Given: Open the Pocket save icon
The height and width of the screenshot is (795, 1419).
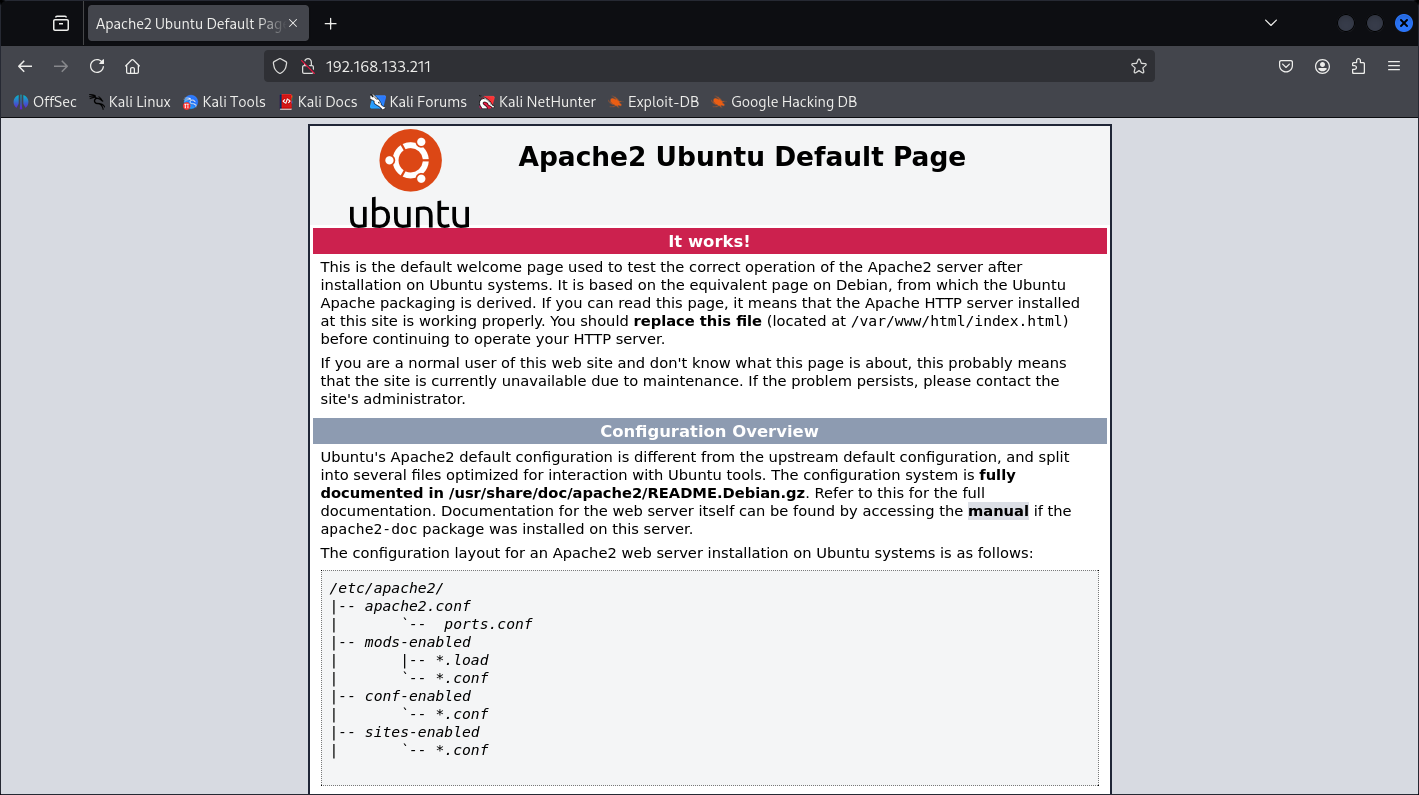Looking at the screenshot, I should pos(1286,66).
